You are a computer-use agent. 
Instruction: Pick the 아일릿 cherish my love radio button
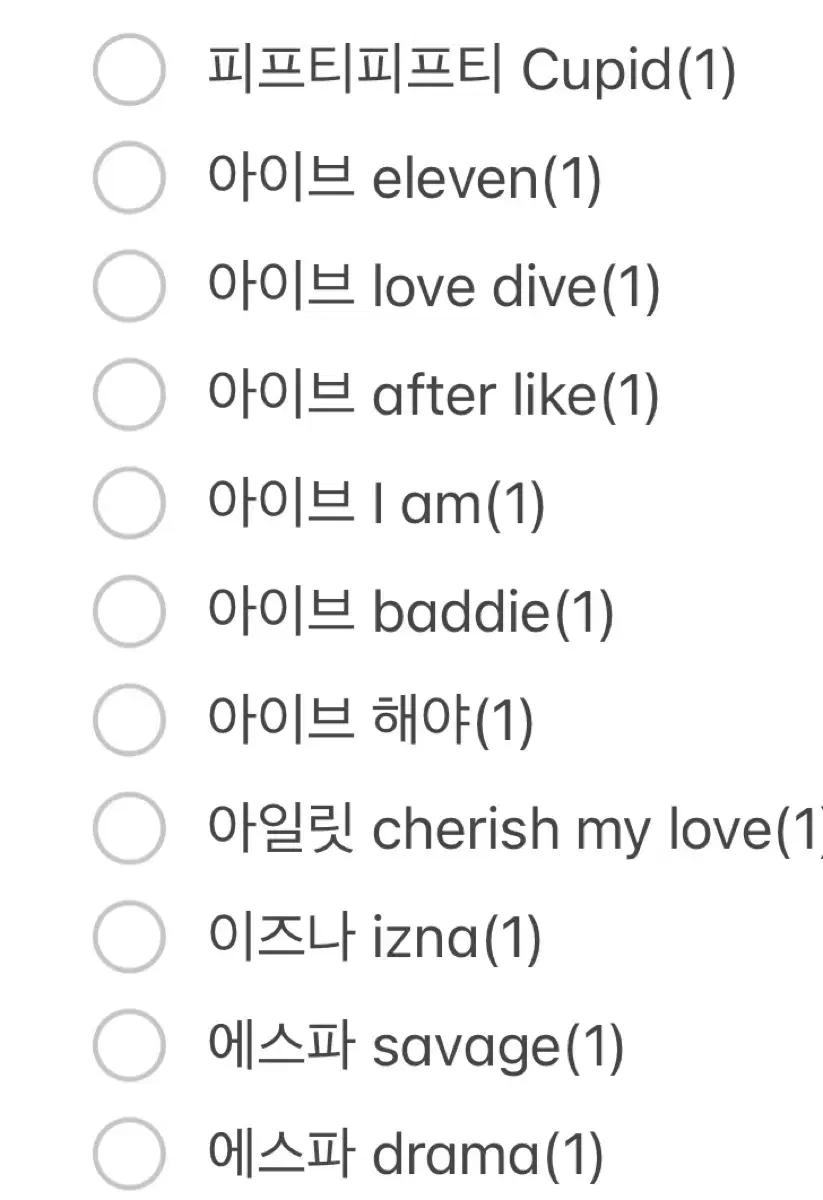[128, 829]
